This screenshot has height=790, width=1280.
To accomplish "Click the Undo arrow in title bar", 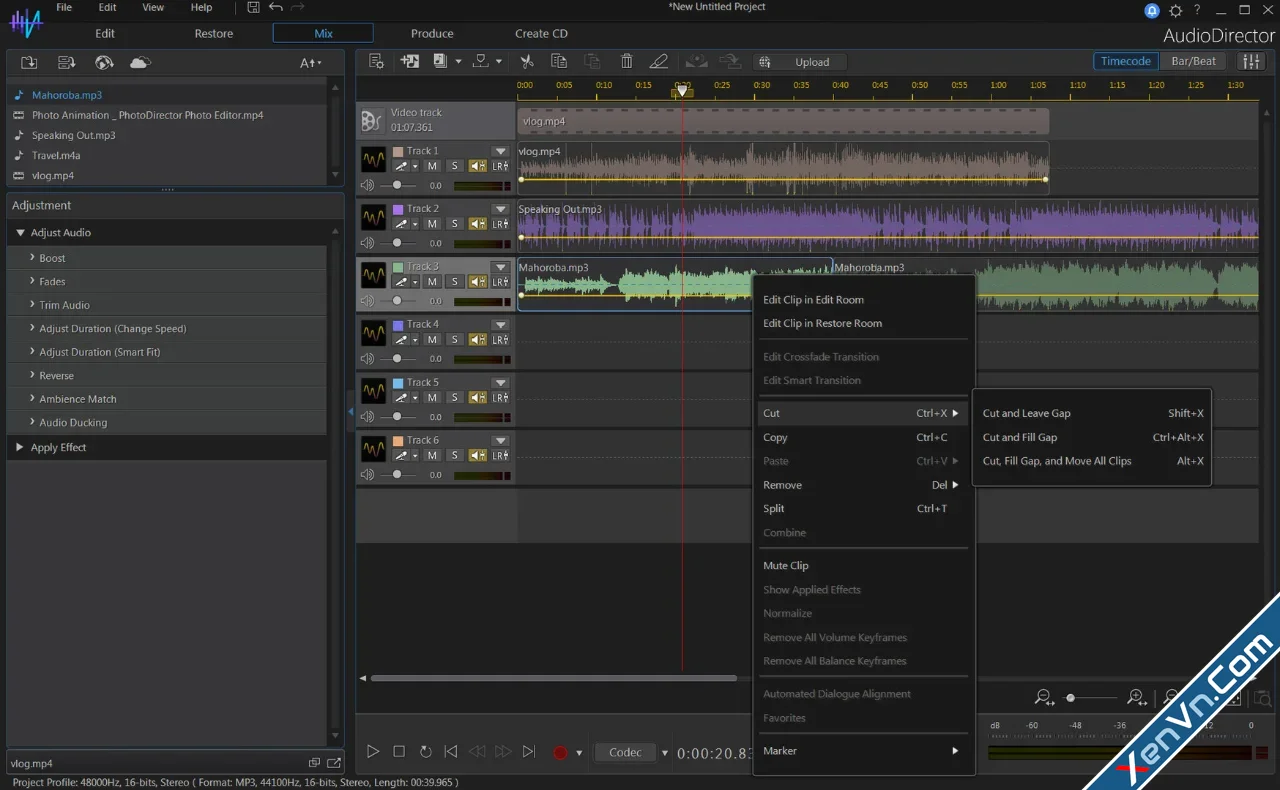I will [x=275, y=7].
